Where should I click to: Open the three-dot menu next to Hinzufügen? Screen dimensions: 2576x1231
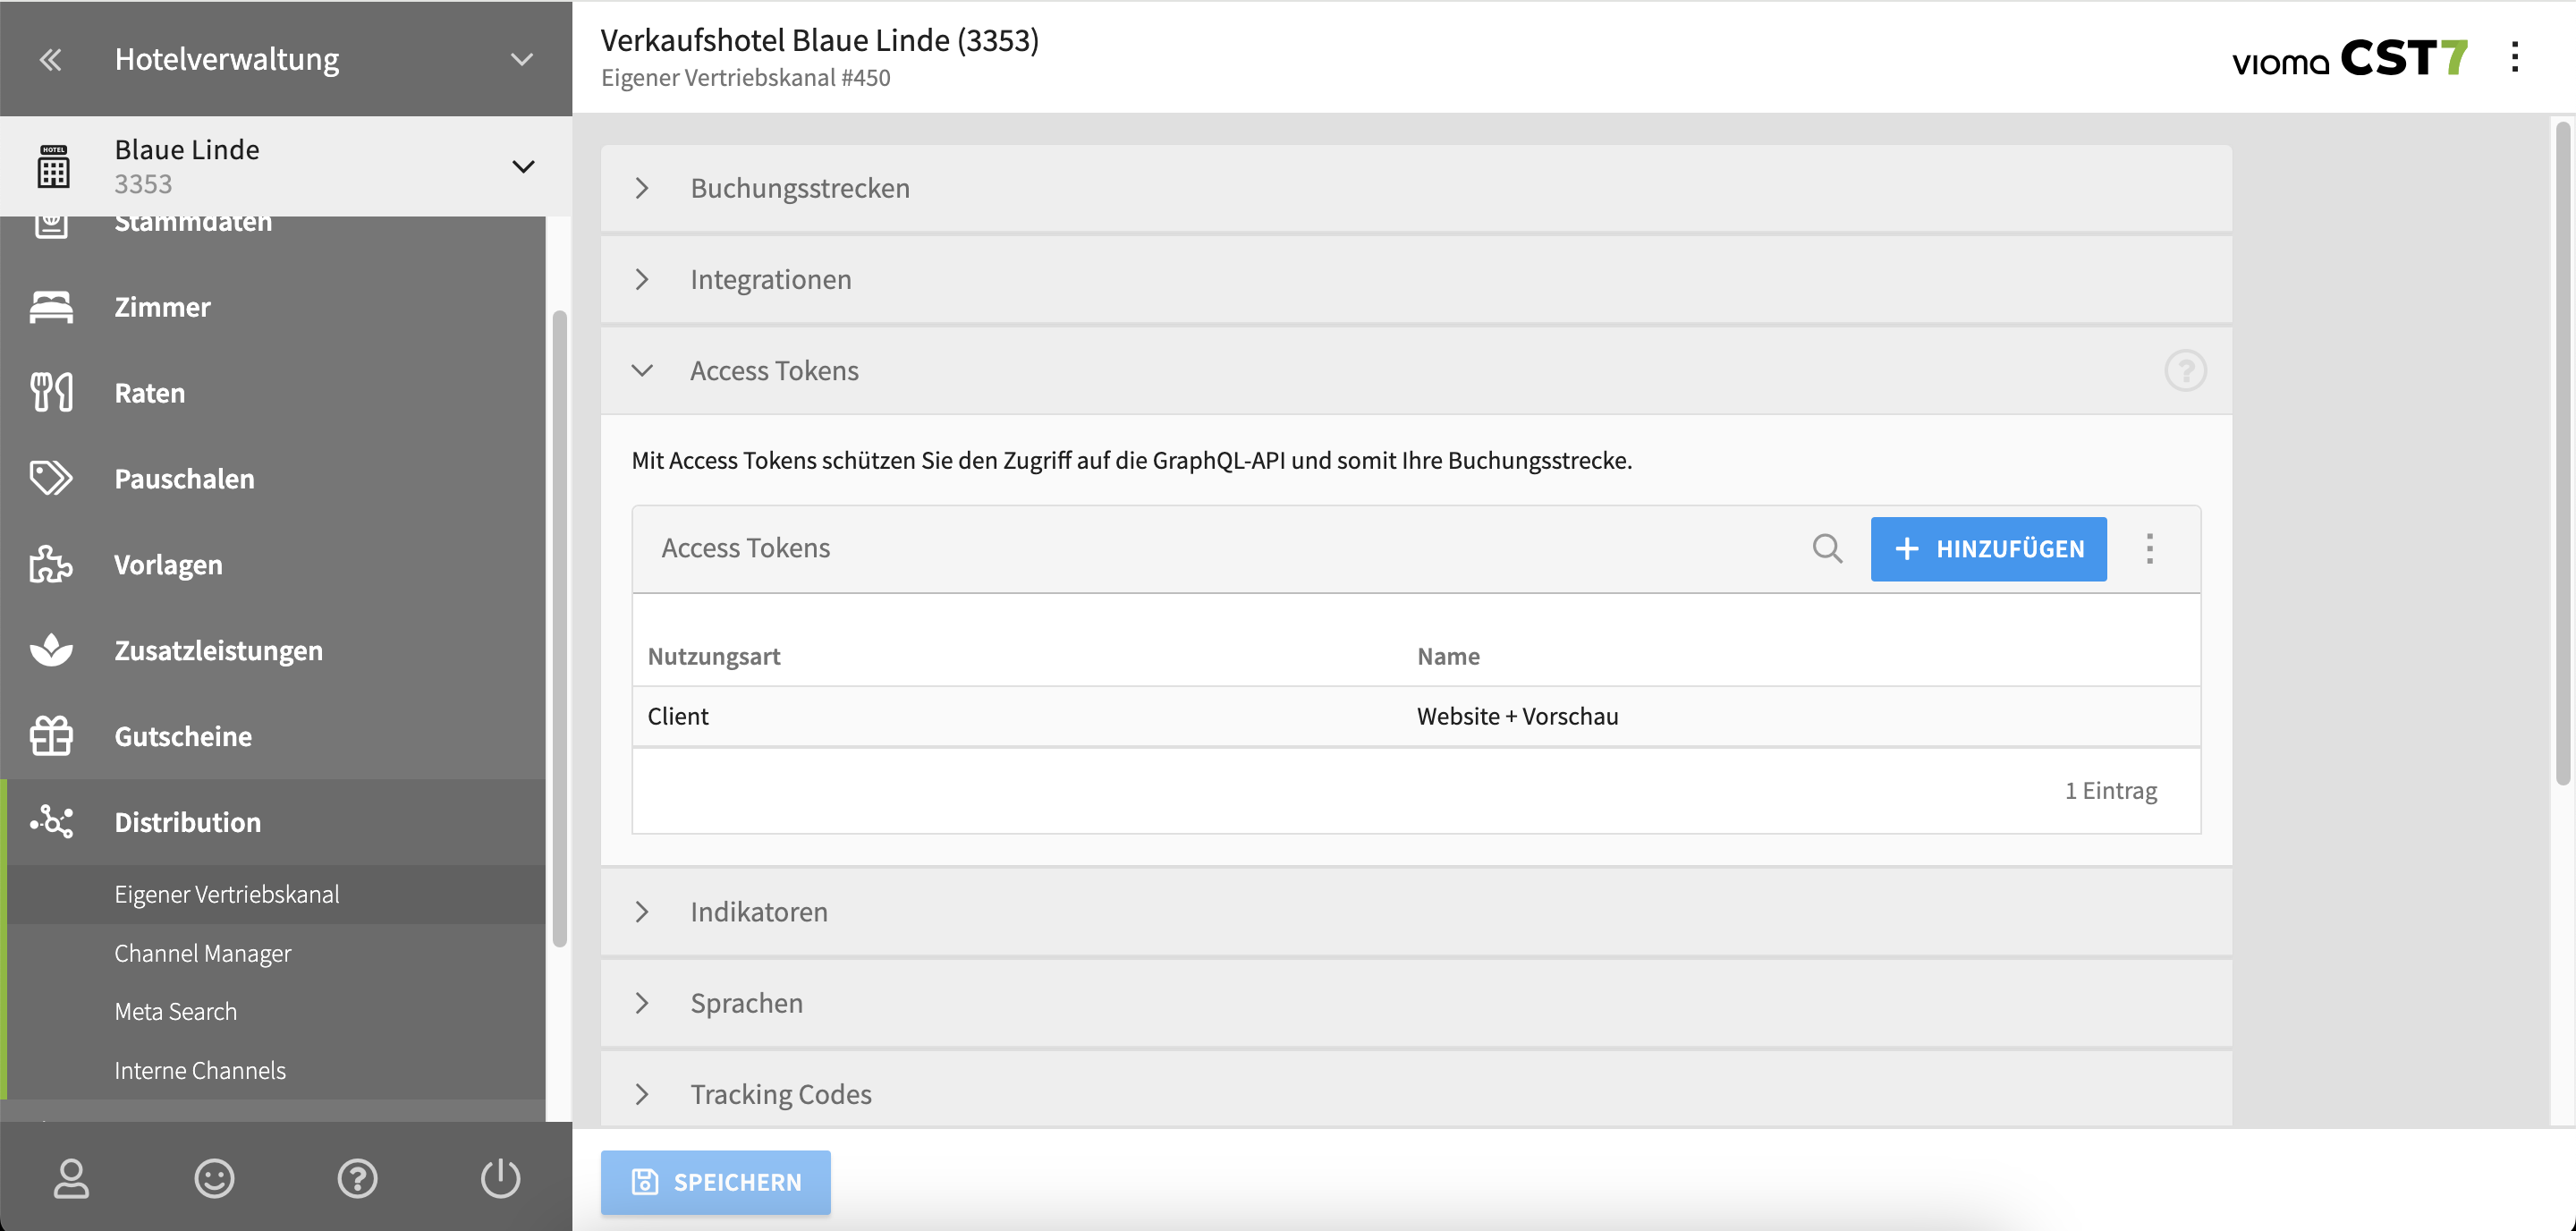point(2149,549)
